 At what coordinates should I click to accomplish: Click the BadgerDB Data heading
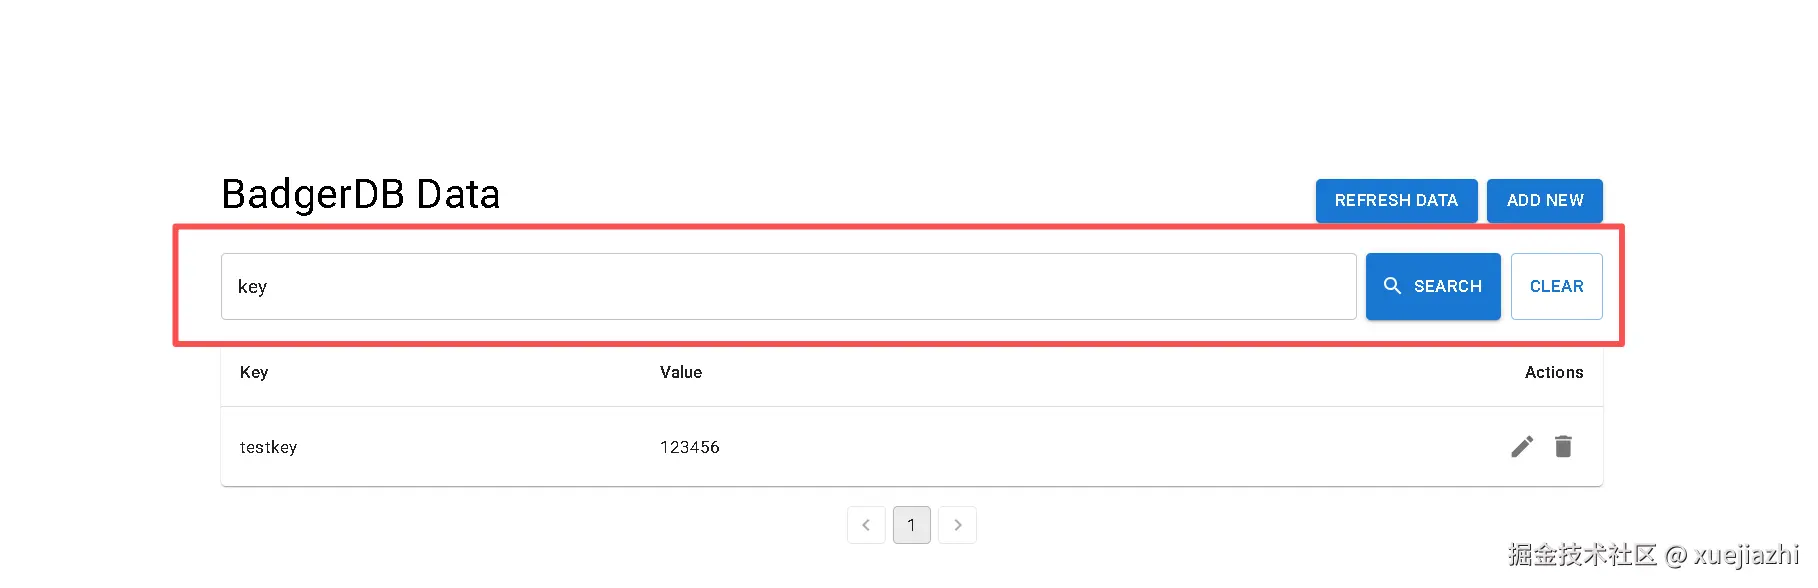[x=360, y=194]
